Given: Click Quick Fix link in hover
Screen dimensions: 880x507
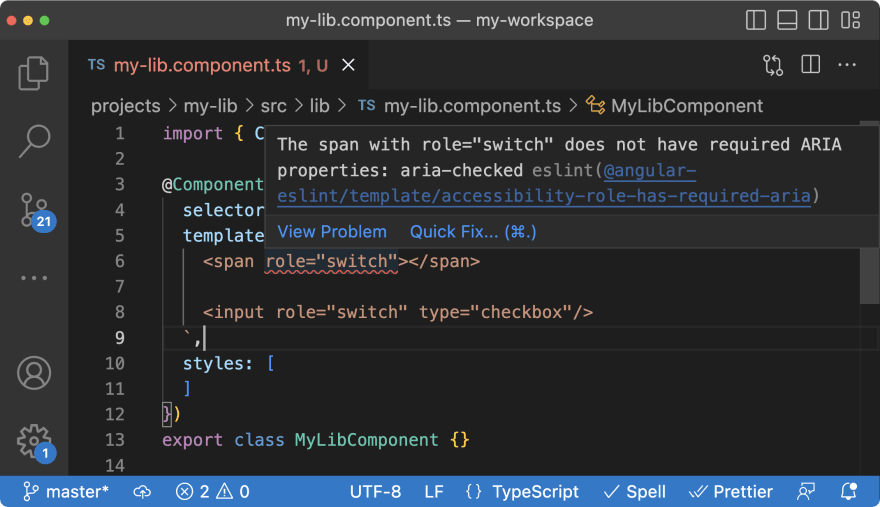Looking at the screenshot, I should pyautogui.click(x=473, y=231).
